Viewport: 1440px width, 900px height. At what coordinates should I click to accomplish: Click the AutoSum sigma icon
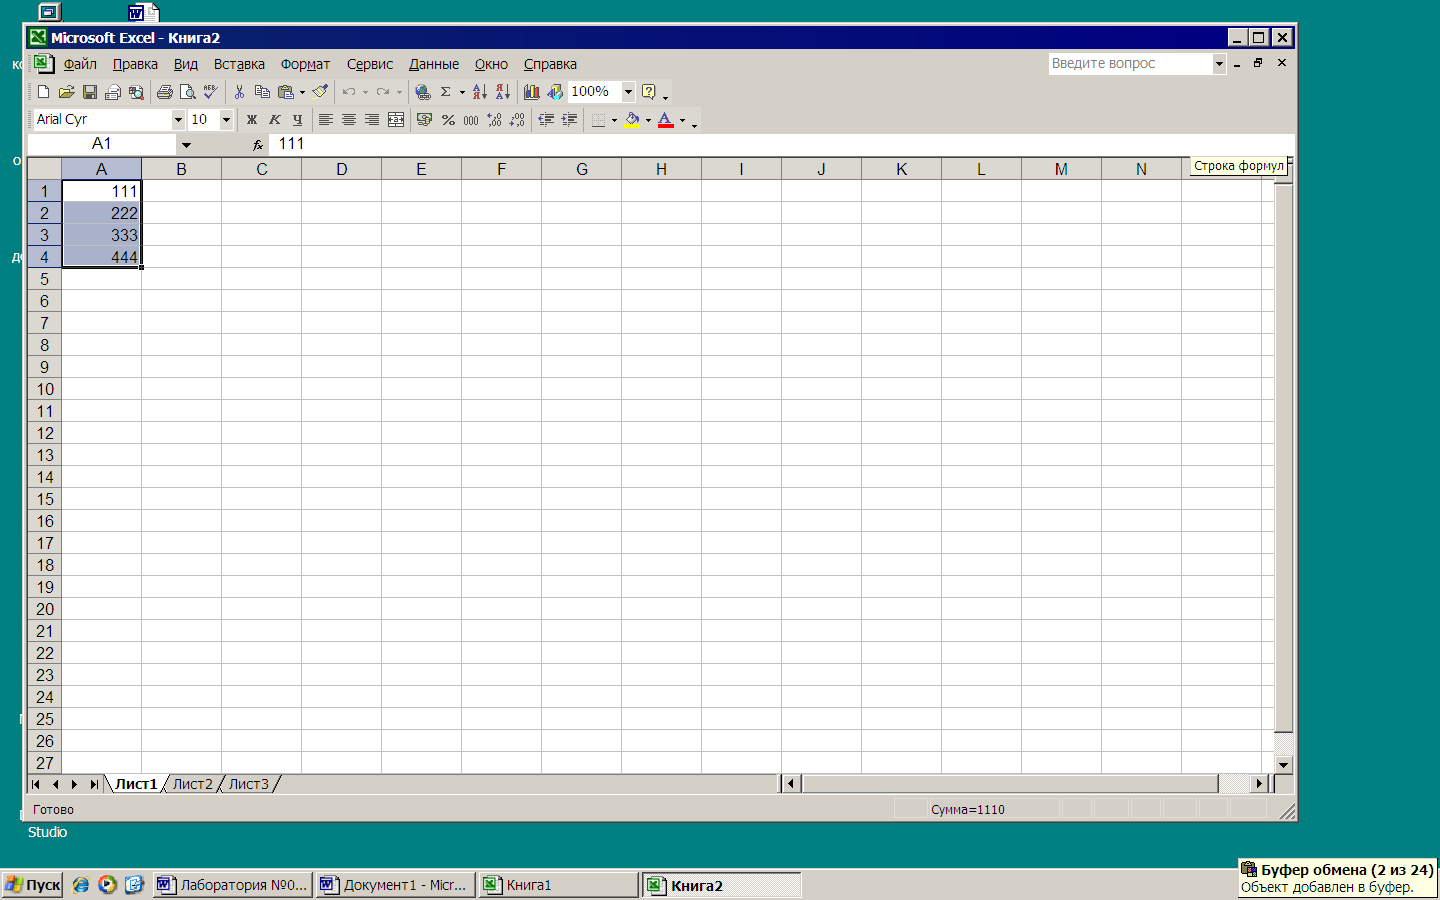[446, 92]
